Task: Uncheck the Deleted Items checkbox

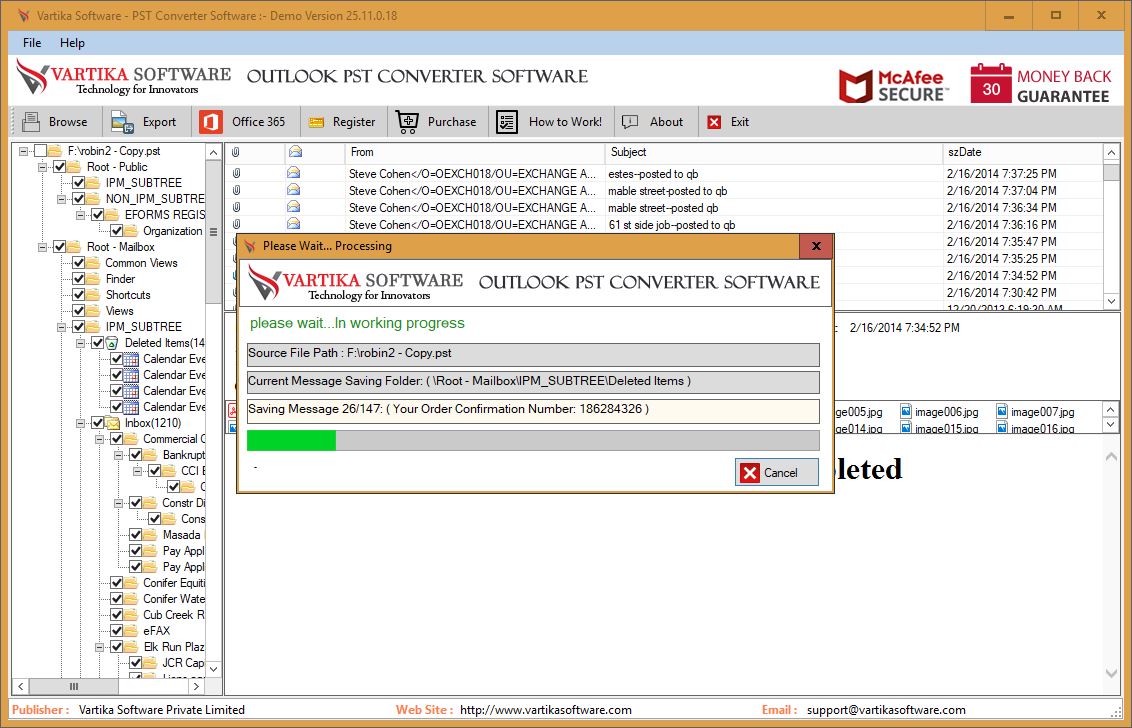Action: pos(97,343)
